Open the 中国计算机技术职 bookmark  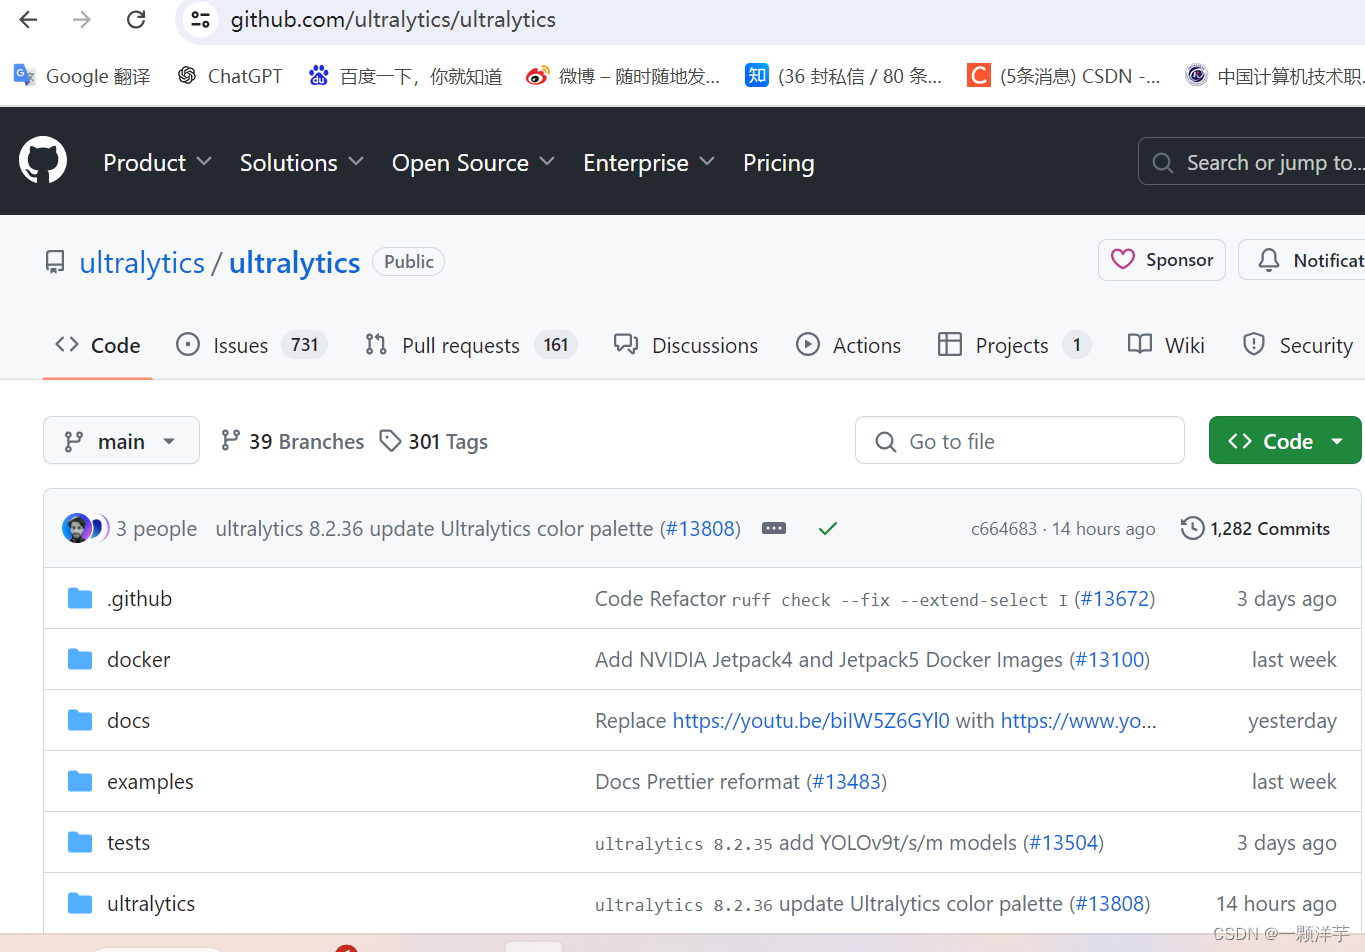click(x=1274, y=76)
